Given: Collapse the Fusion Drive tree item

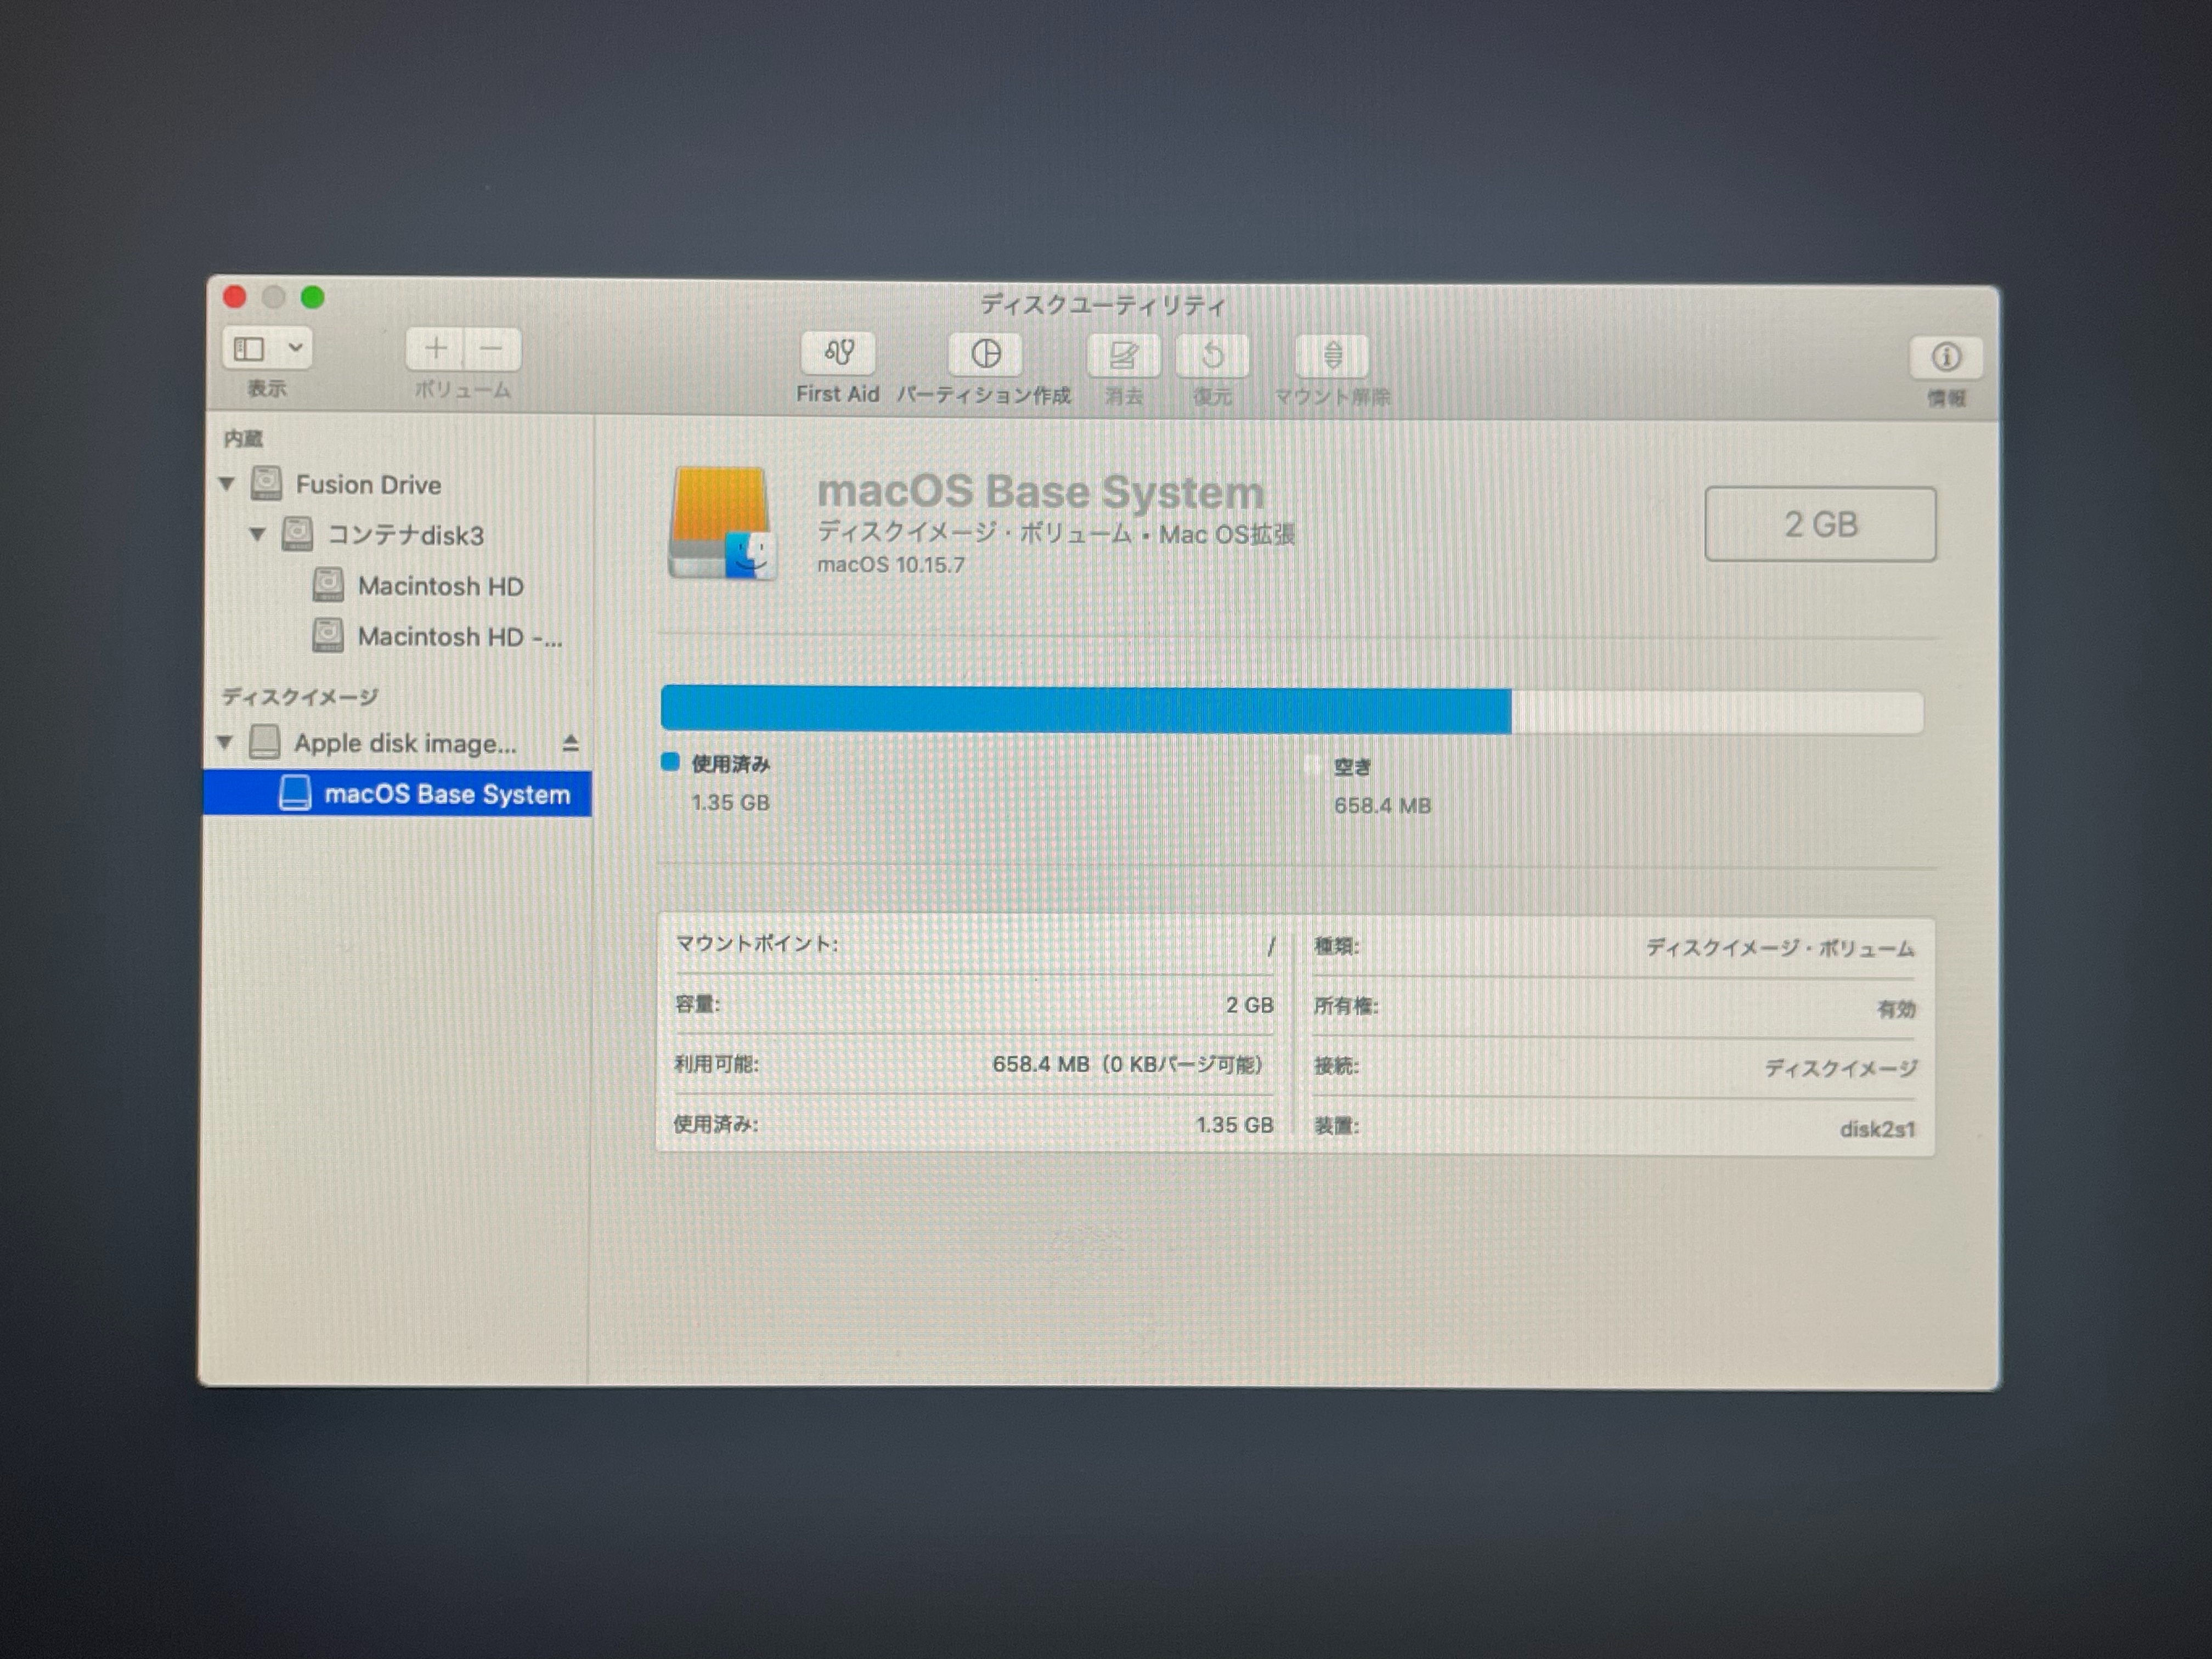Looking at the screenshot, I should coord(226,485).
